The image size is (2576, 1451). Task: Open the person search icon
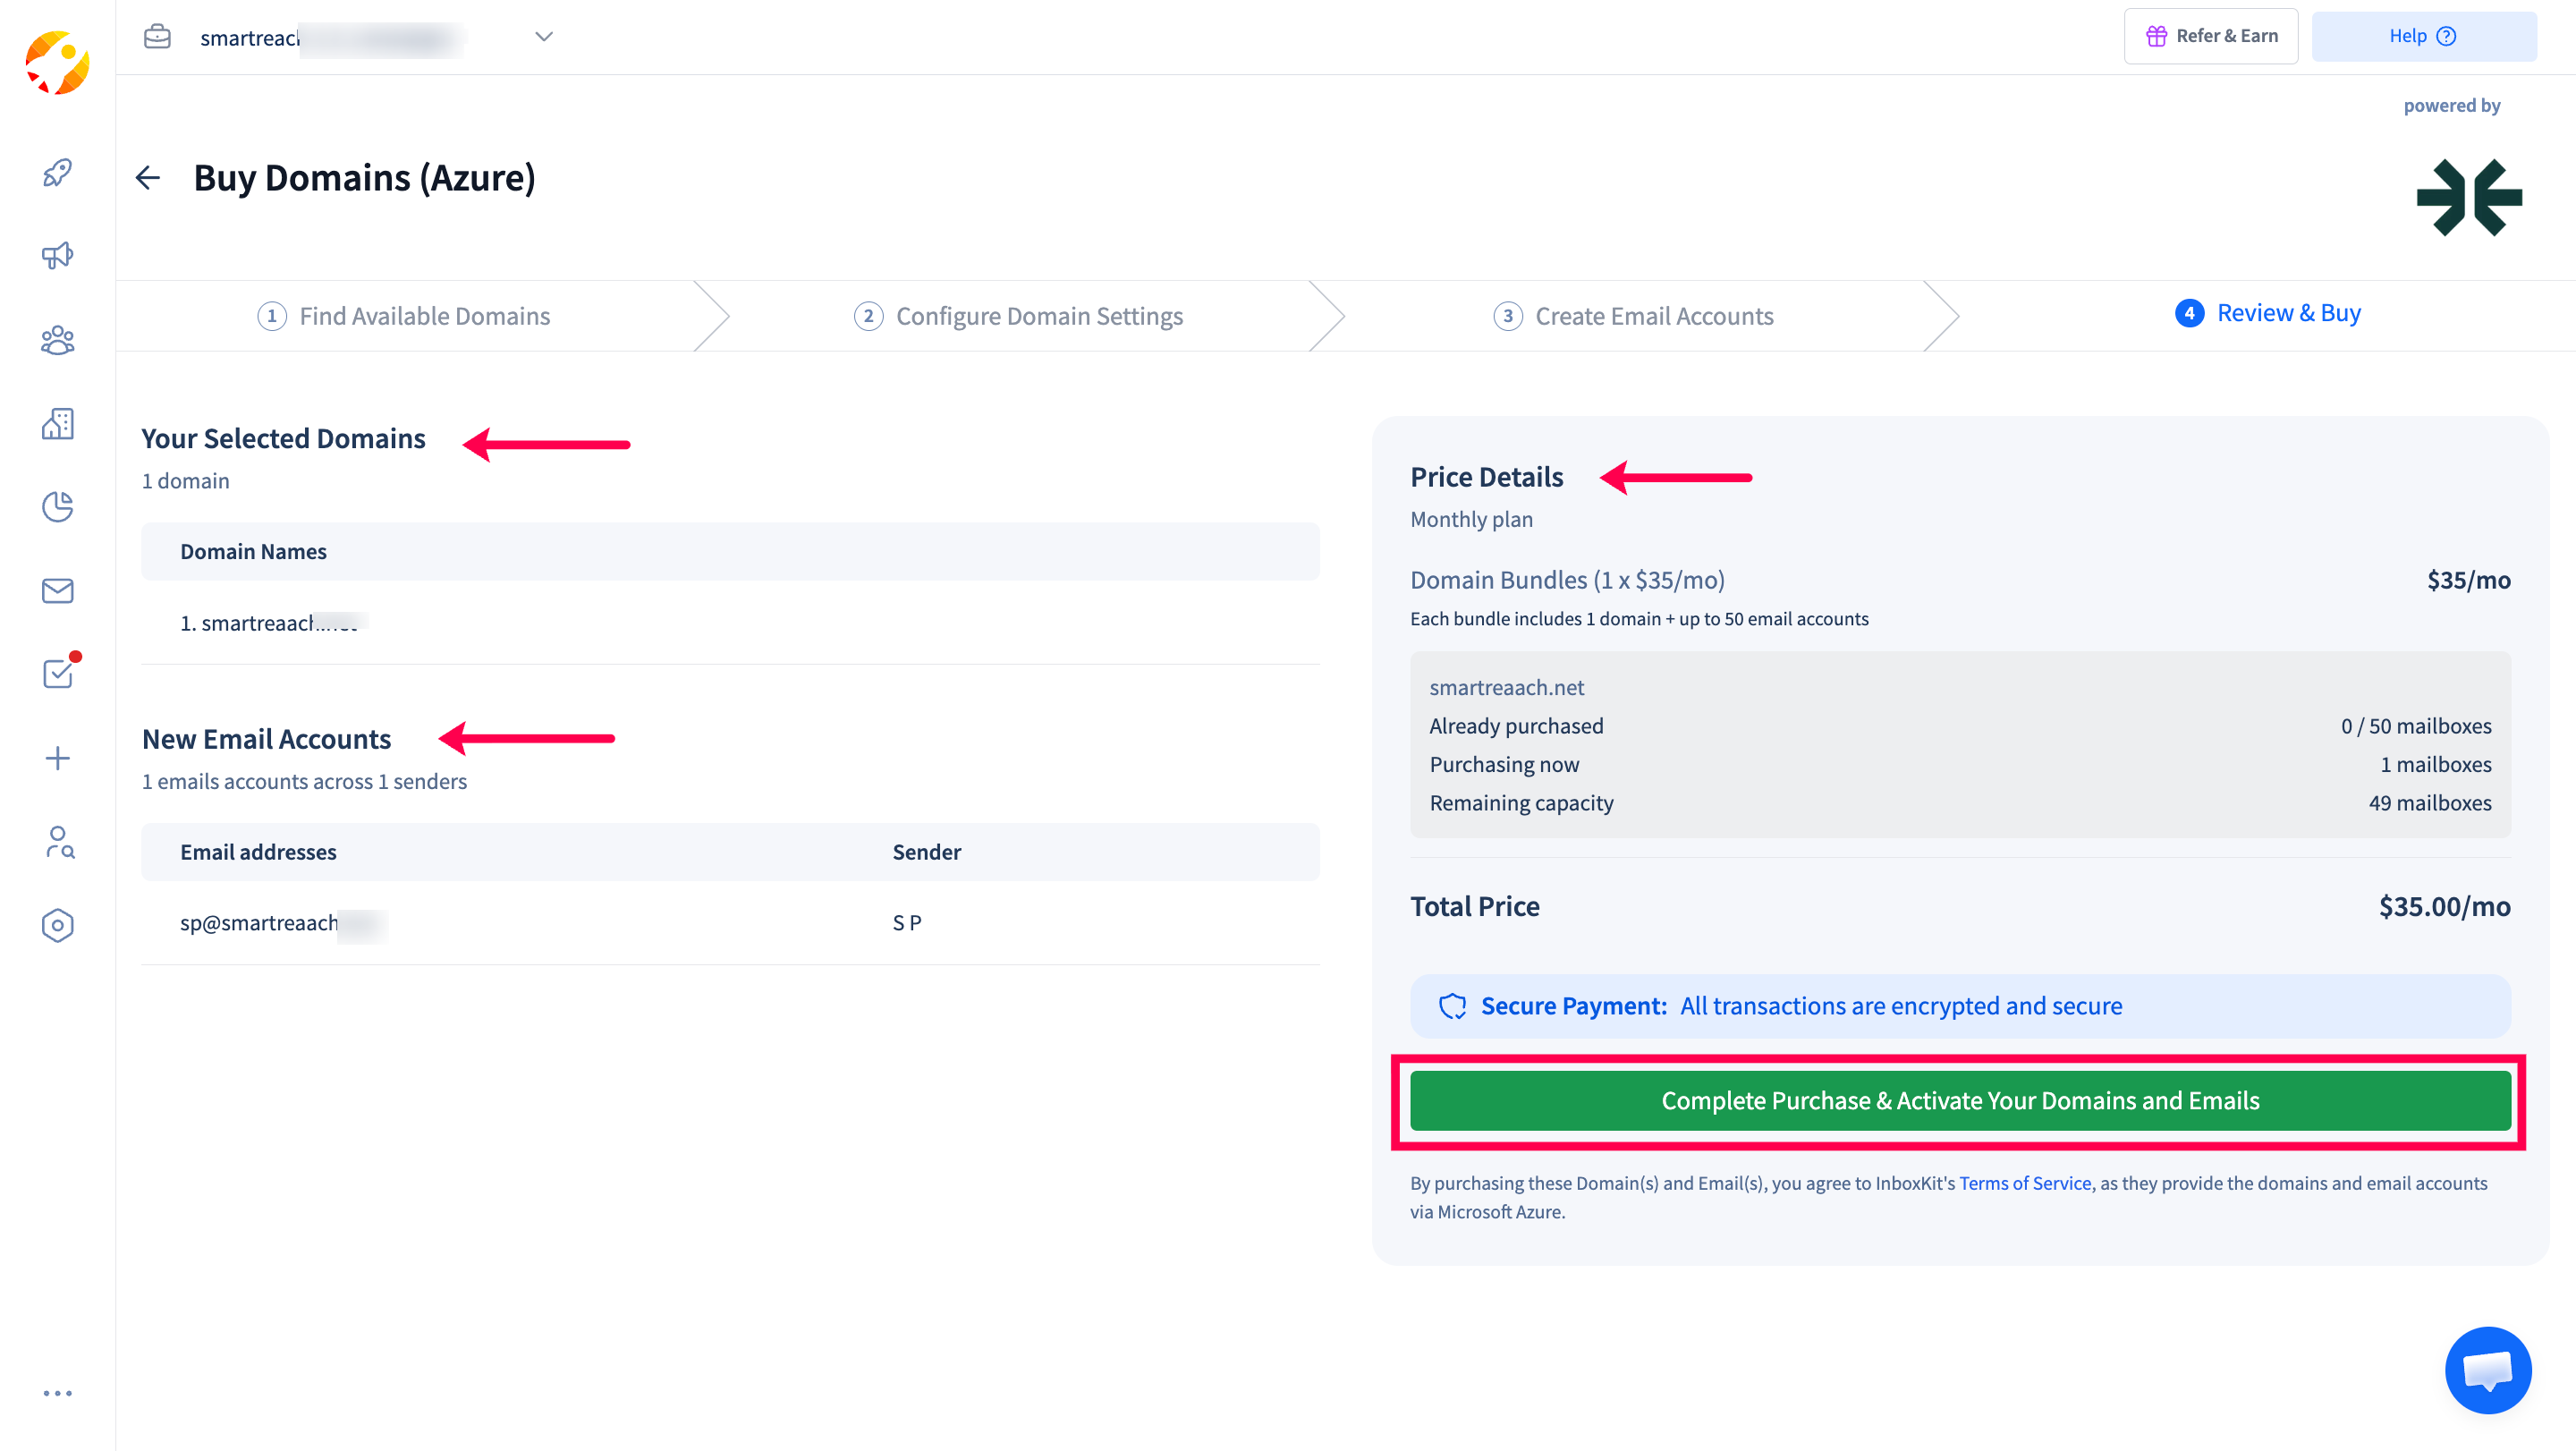tap(57, 842)
